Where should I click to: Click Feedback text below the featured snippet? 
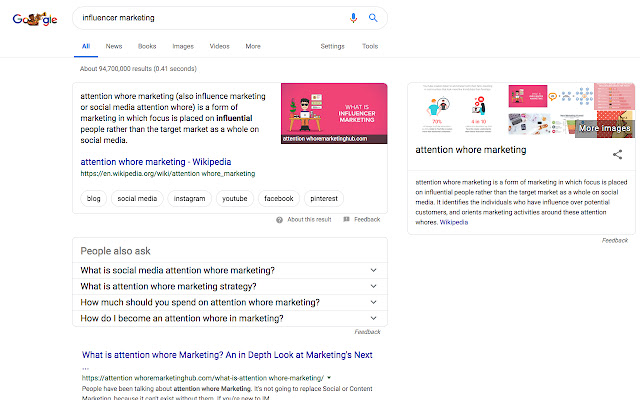(367, 220)
